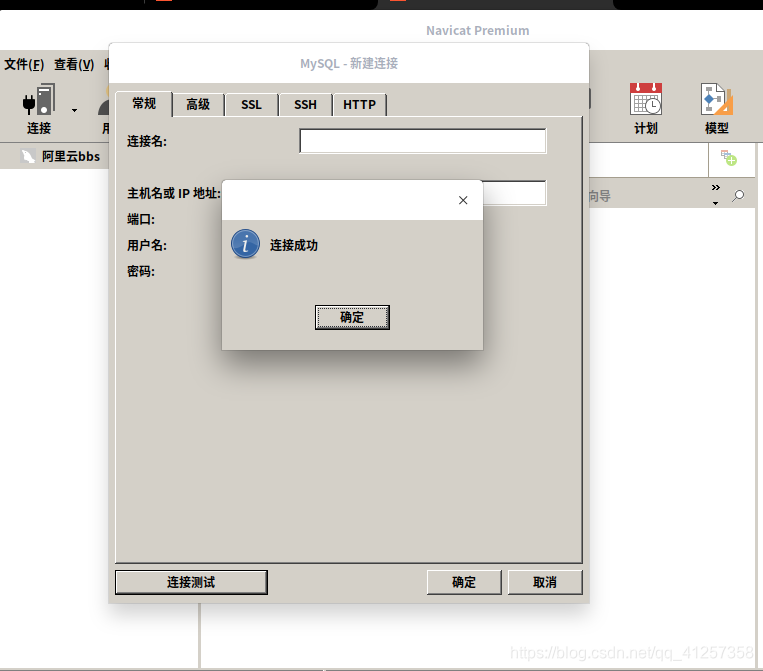Open the 连接 dropdown arrow in toolbar
Screen dimensions: 763x671
click(x=74, y=110)
